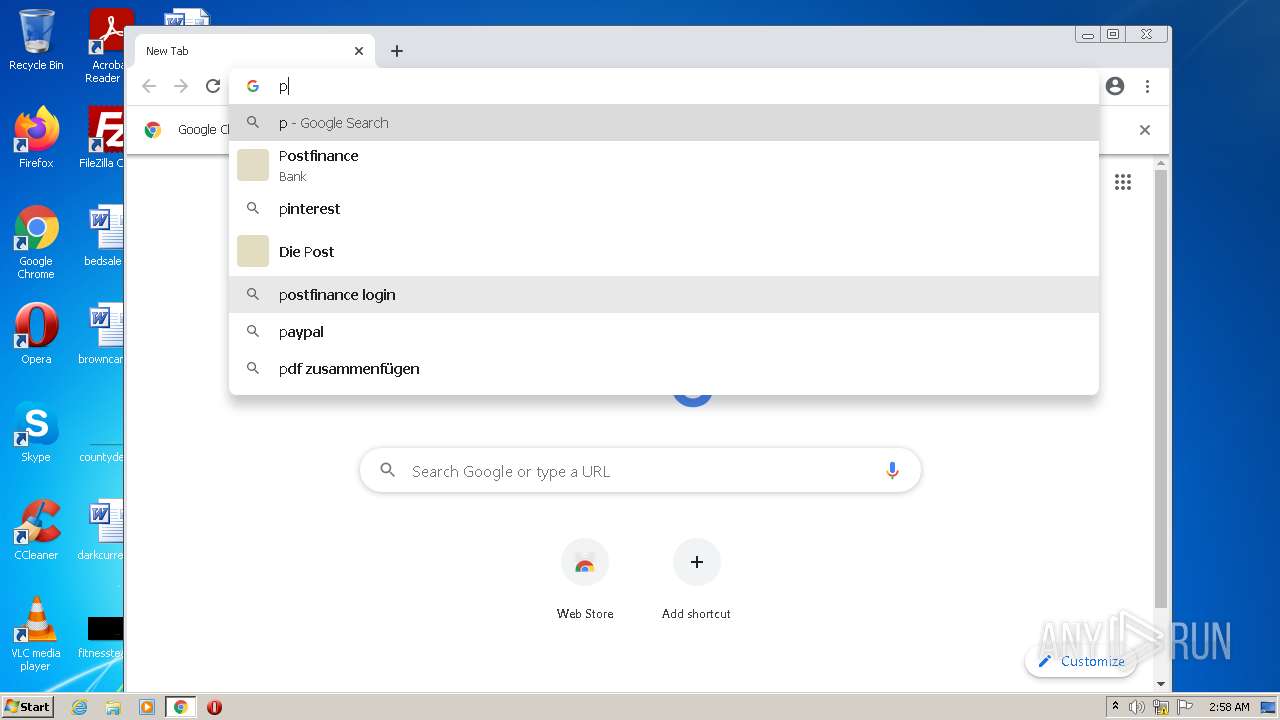Choose the pinterest suggestion

[x=664, y=209]
